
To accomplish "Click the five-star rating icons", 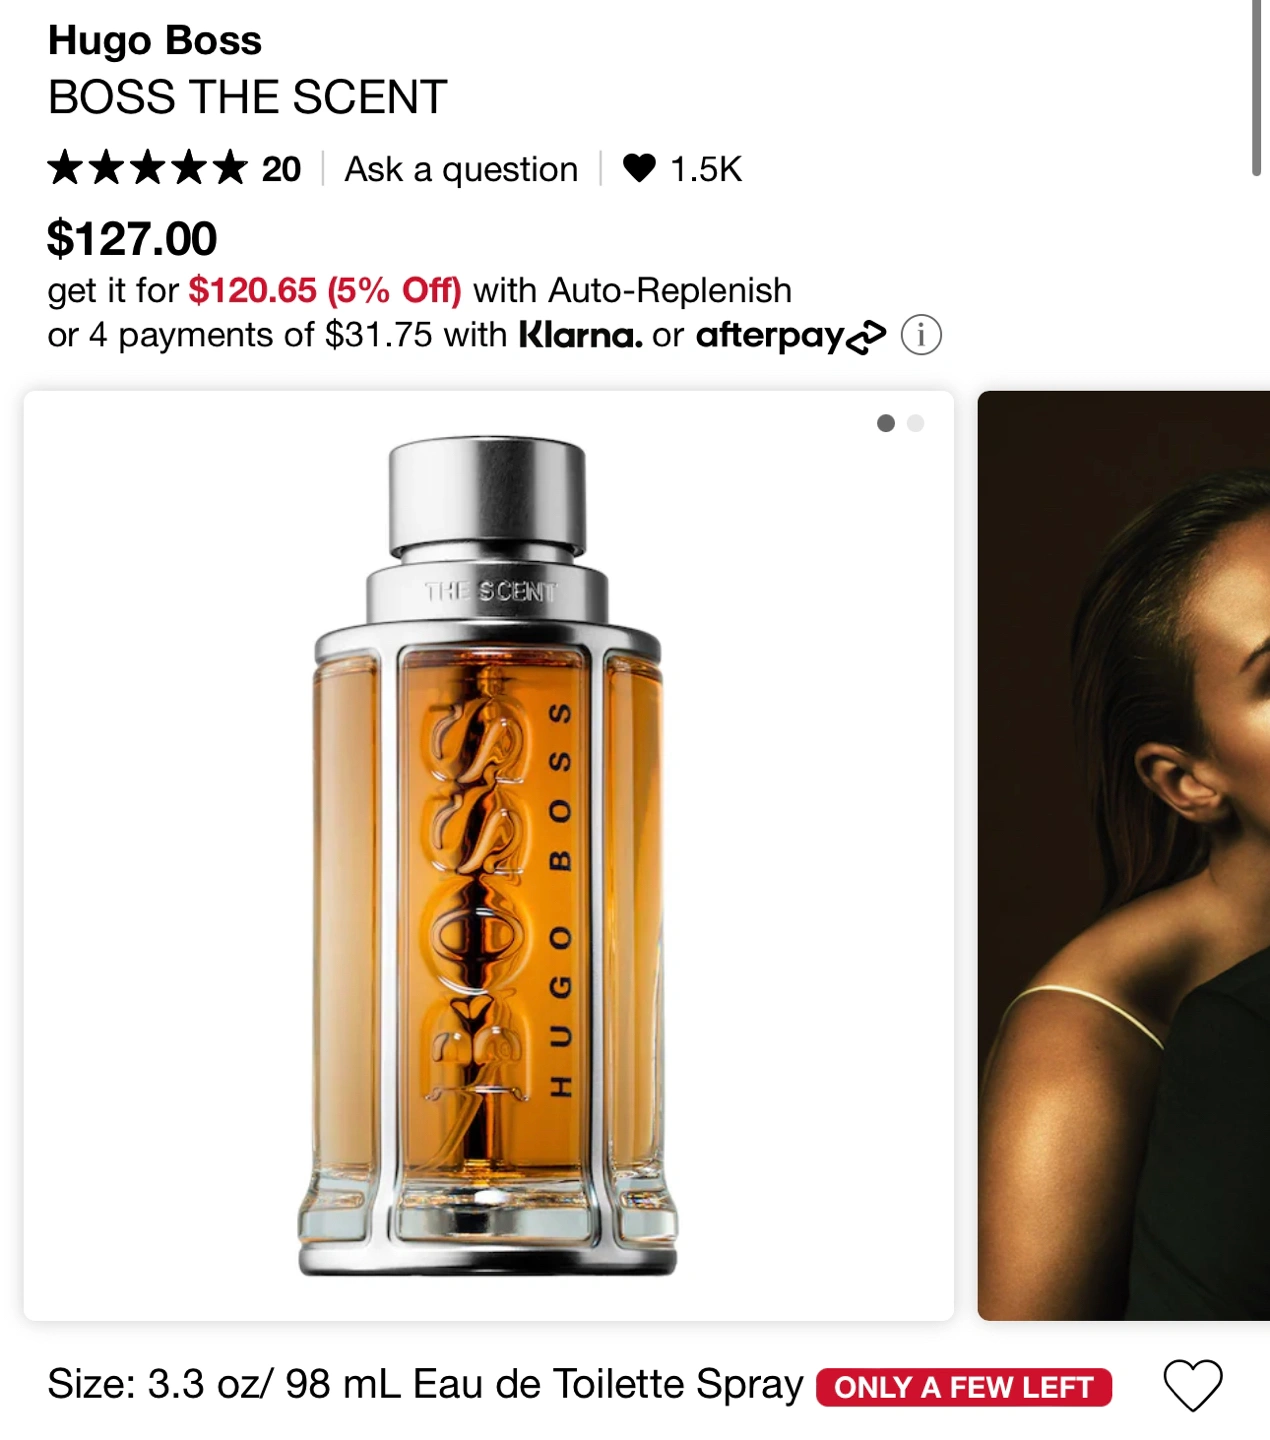I will click(x=147, y=168).
